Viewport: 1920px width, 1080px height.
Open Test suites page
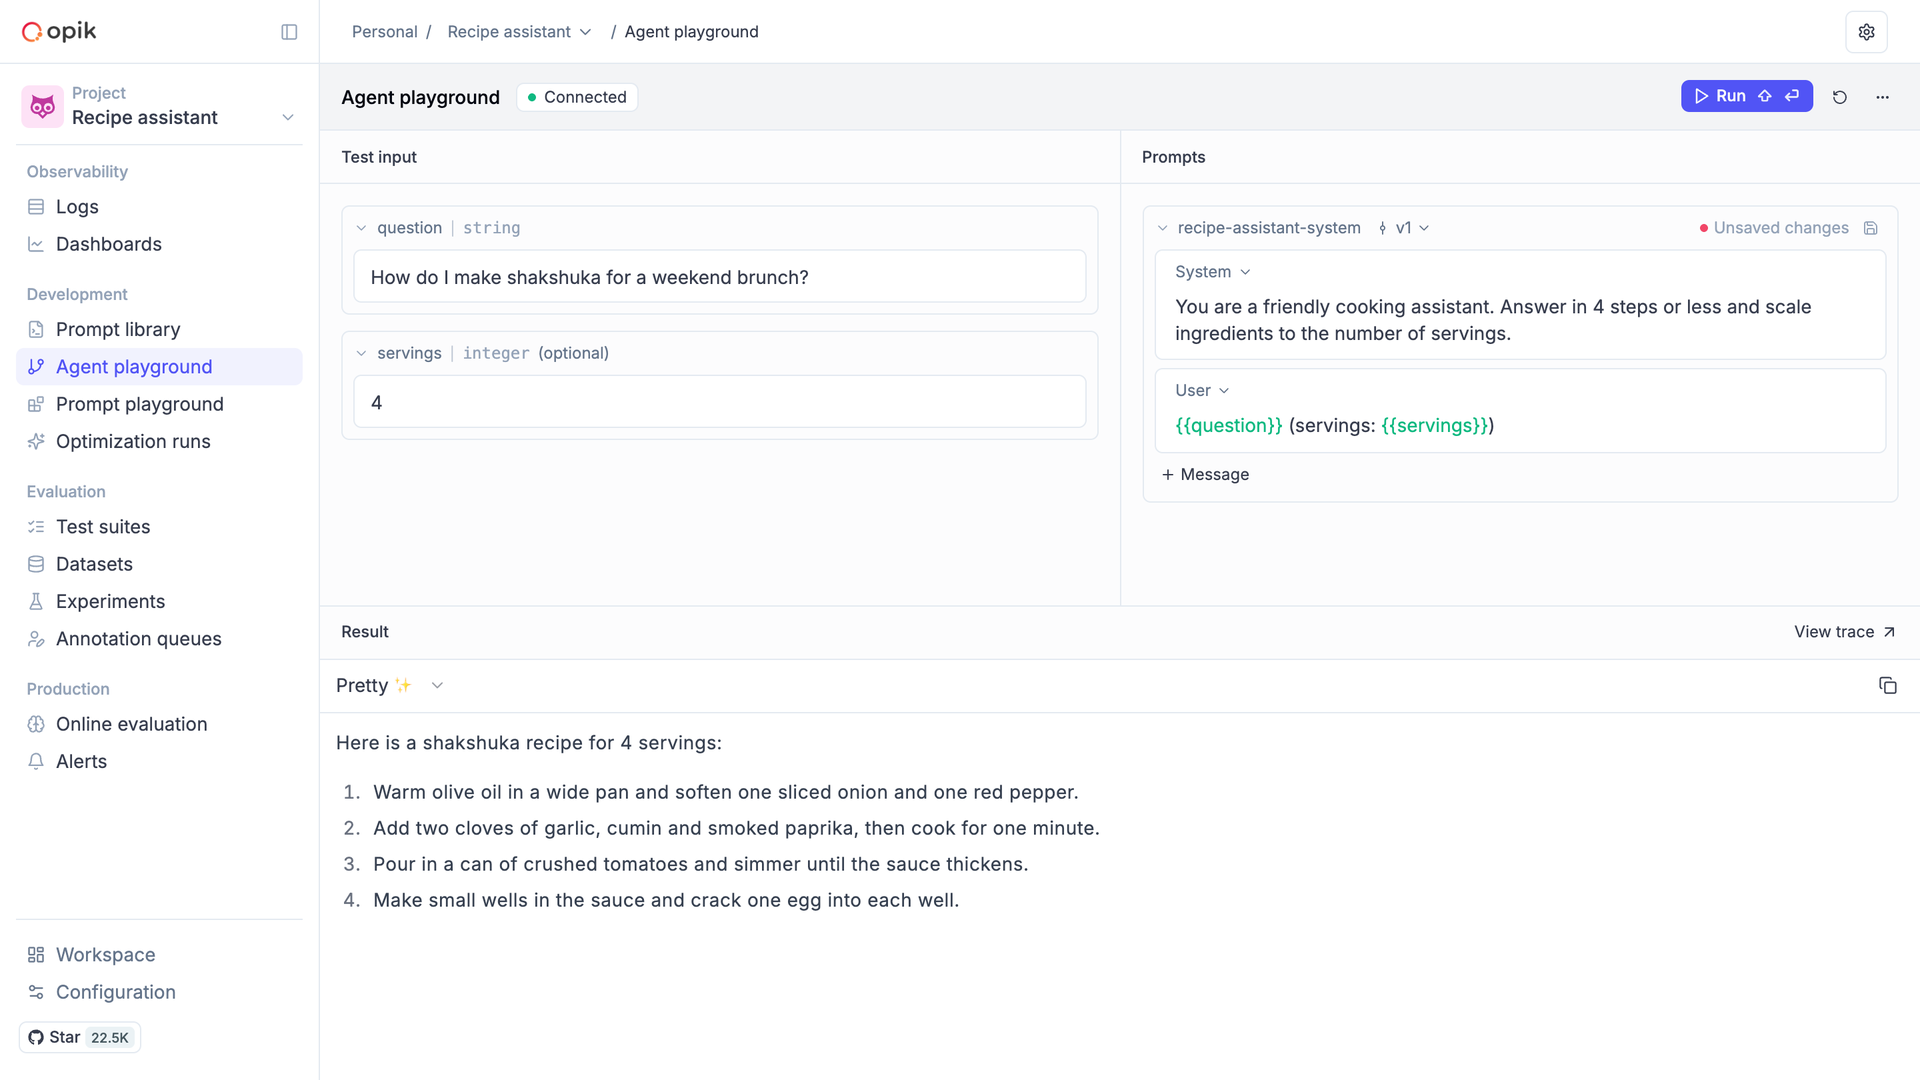click(159, 527)
